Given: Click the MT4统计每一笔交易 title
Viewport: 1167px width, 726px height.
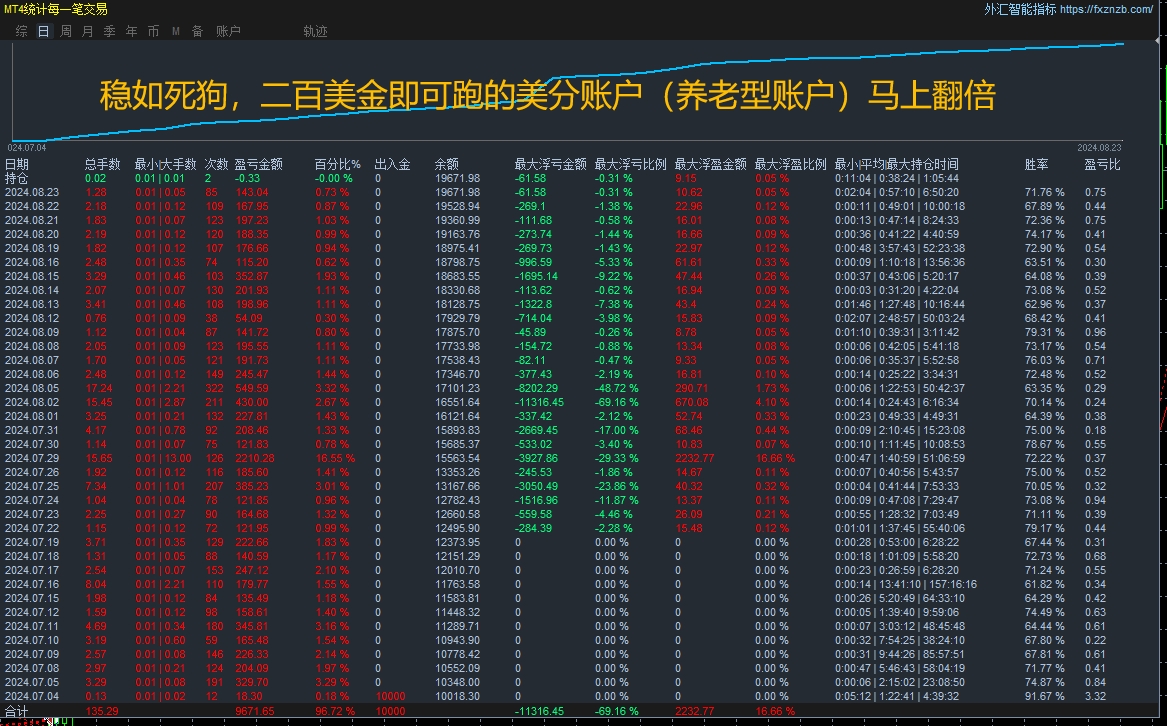Looking at the screenshot, I should (56, 9).
